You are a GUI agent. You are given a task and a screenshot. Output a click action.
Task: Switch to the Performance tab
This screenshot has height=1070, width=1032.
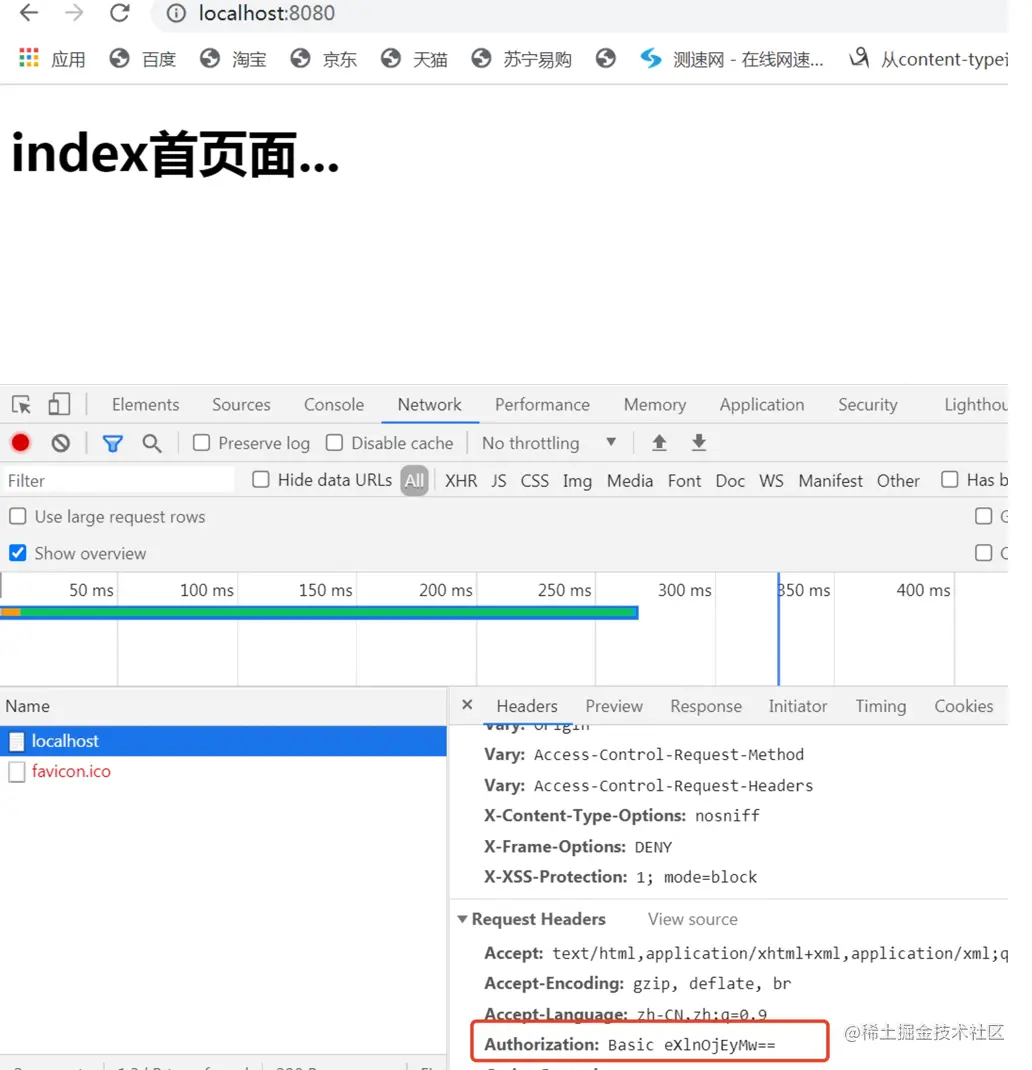click(x=542, y=405)
